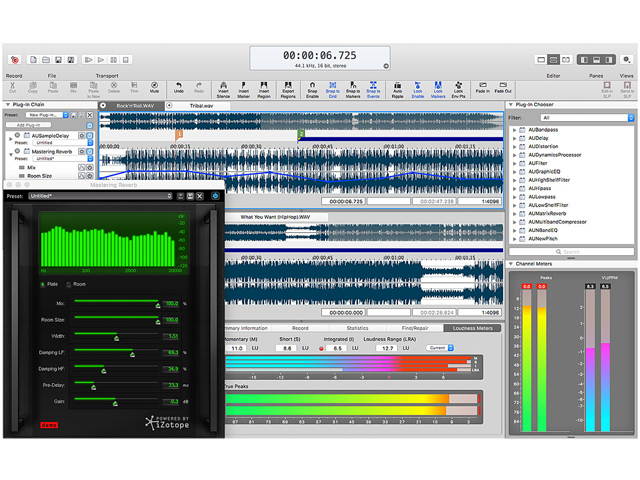Open the Mastering Reverb window Preset dropdown
The width and height of the screenshot is (640, 480).
click(x=100, y=196)
